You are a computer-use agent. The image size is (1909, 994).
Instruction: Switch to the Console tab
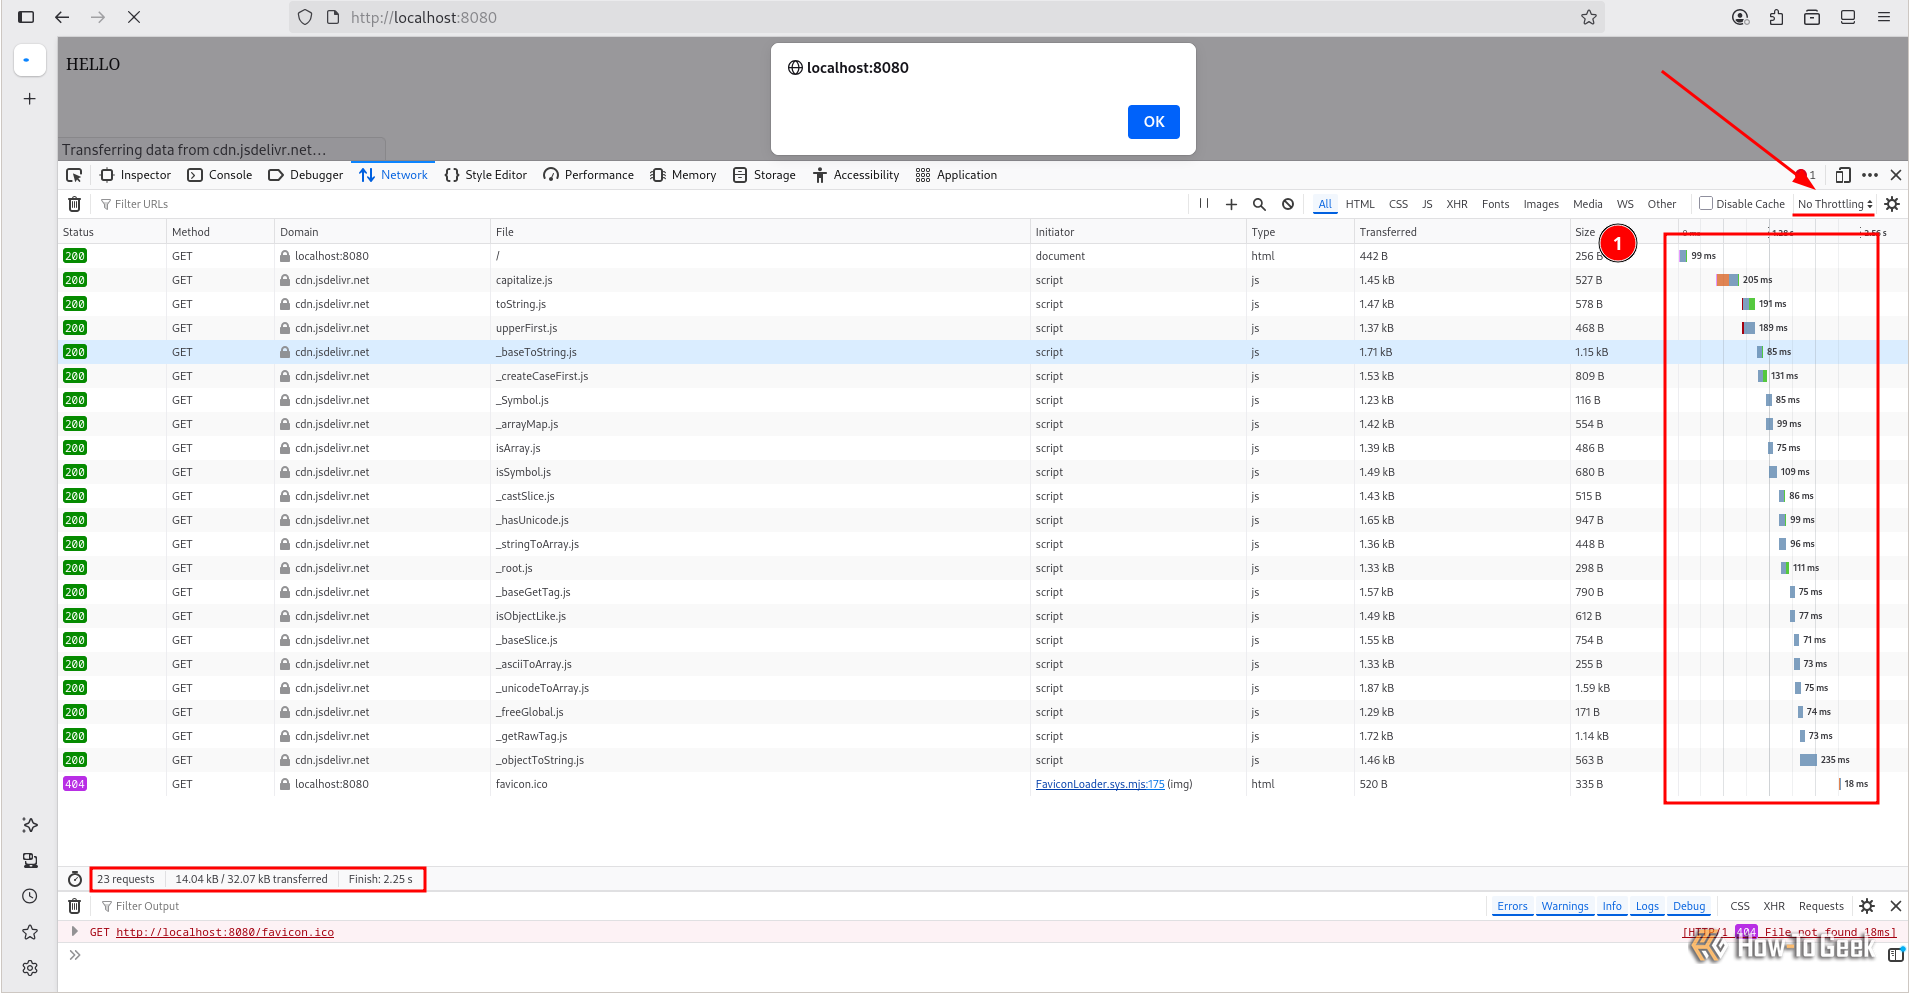(220, 175)
